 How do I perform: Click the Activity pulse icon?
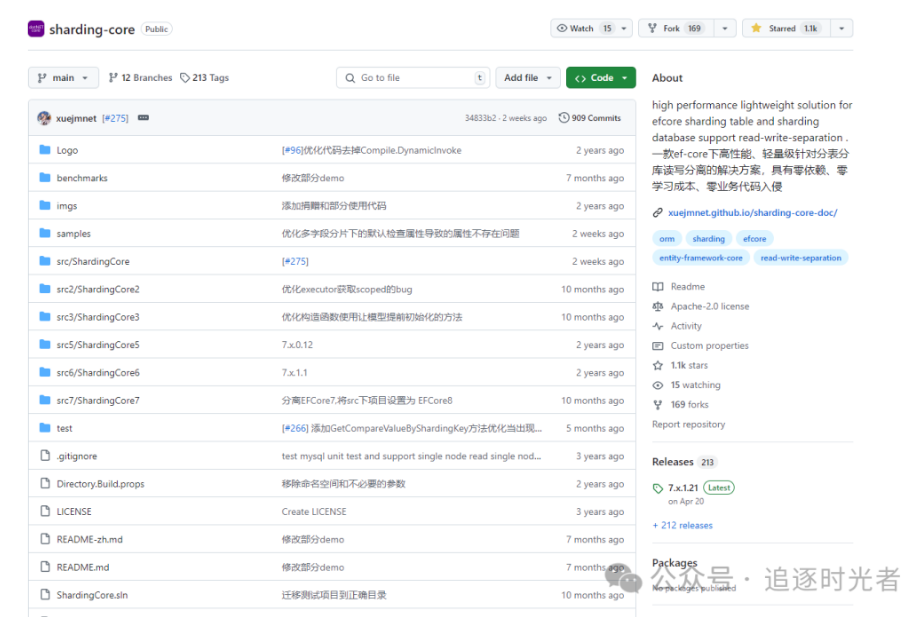click(x=658, y=326)
